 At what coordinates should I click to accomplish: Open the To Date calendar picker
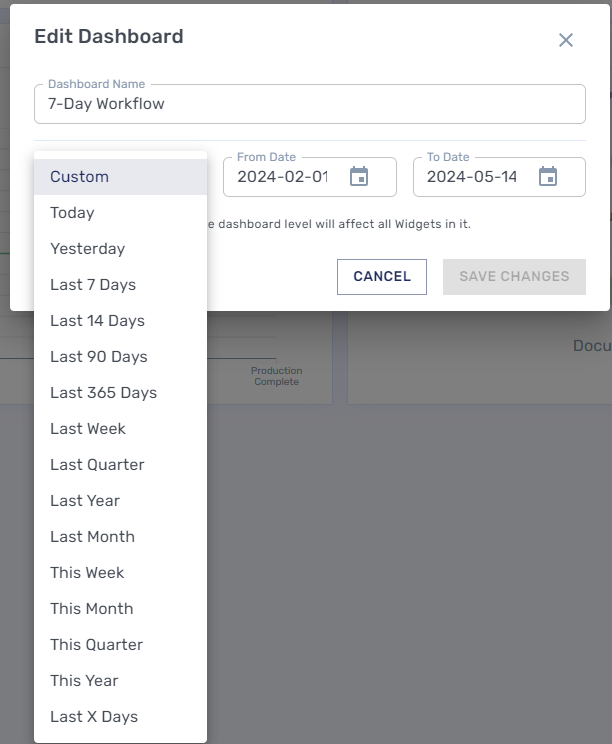point(548,177)
